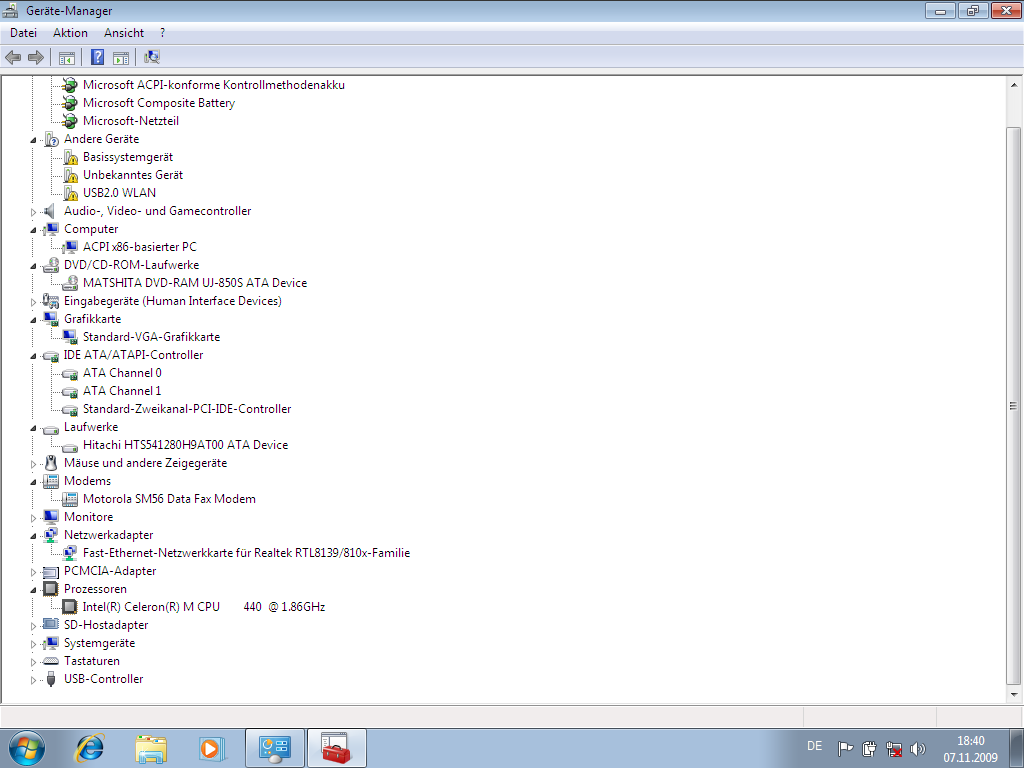The image size is (1024, 768).
Task: Select the Netzwerkadapter category label
Action: 108,535
